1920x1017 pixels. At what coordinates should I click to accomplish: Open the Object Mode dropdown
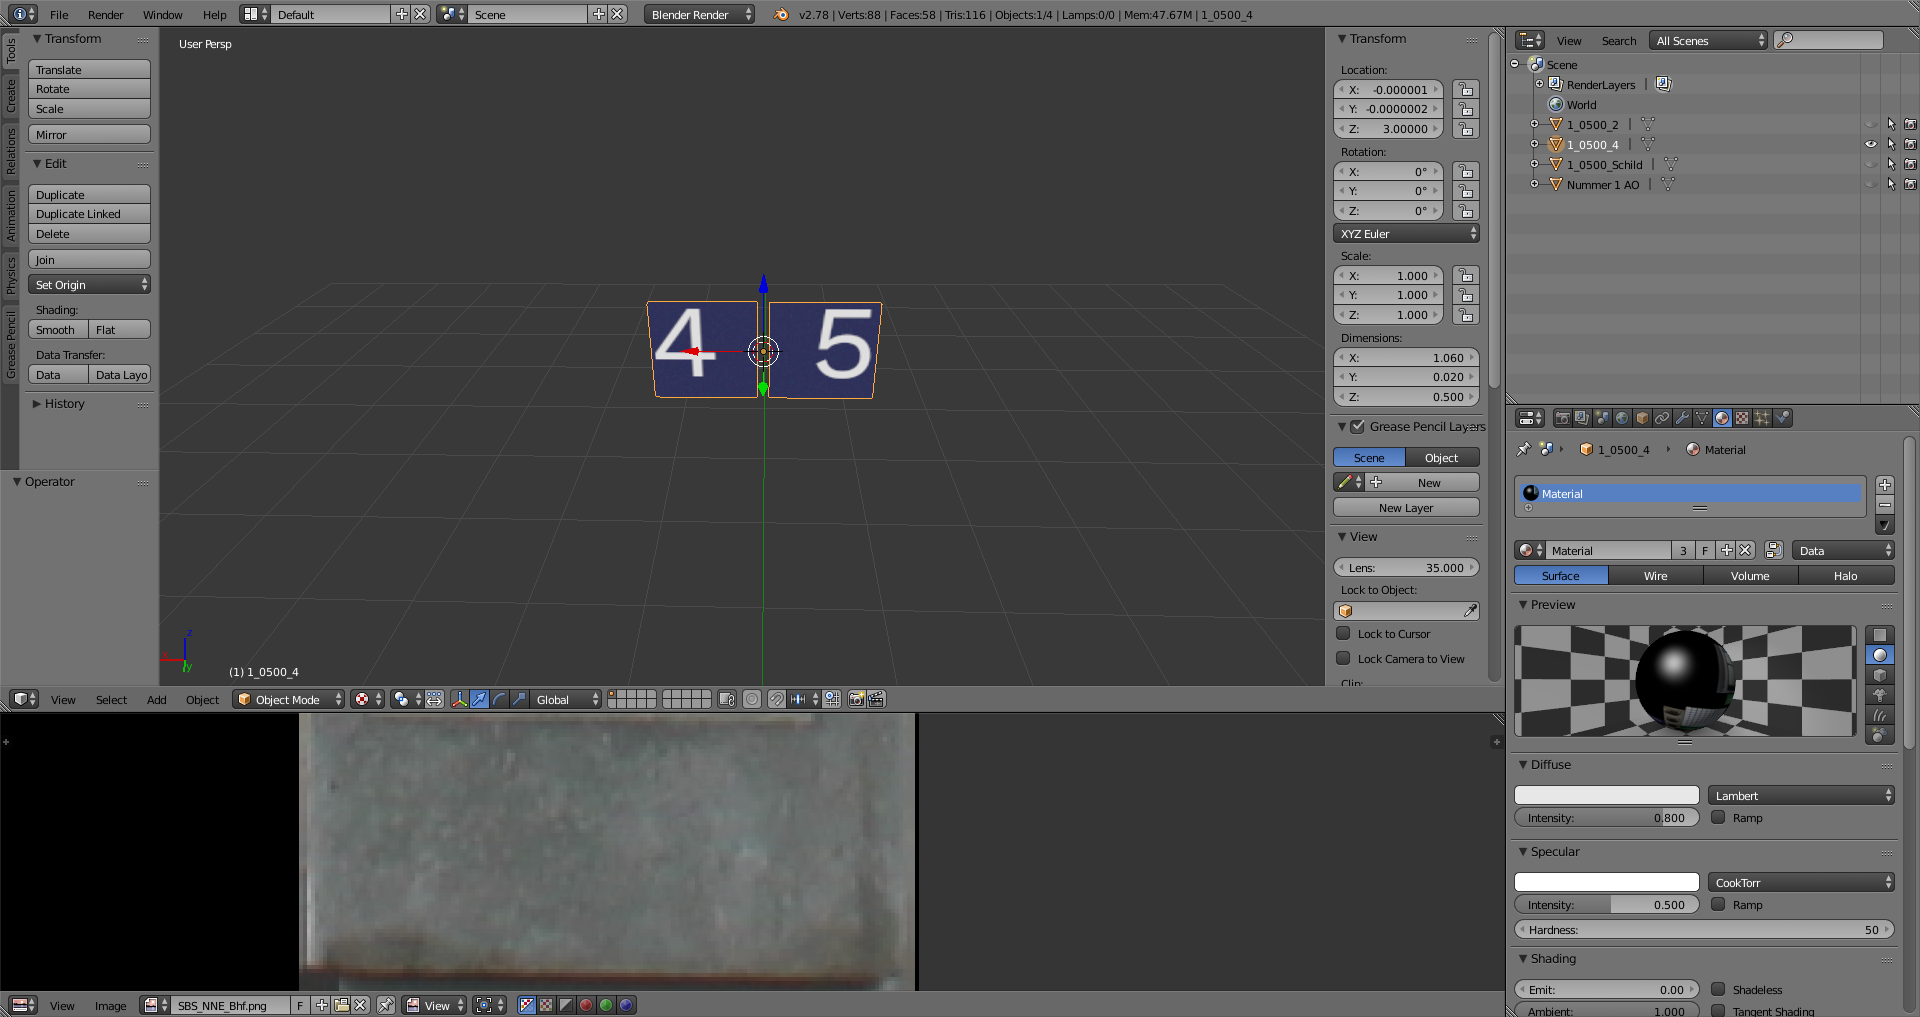[288, 699]
